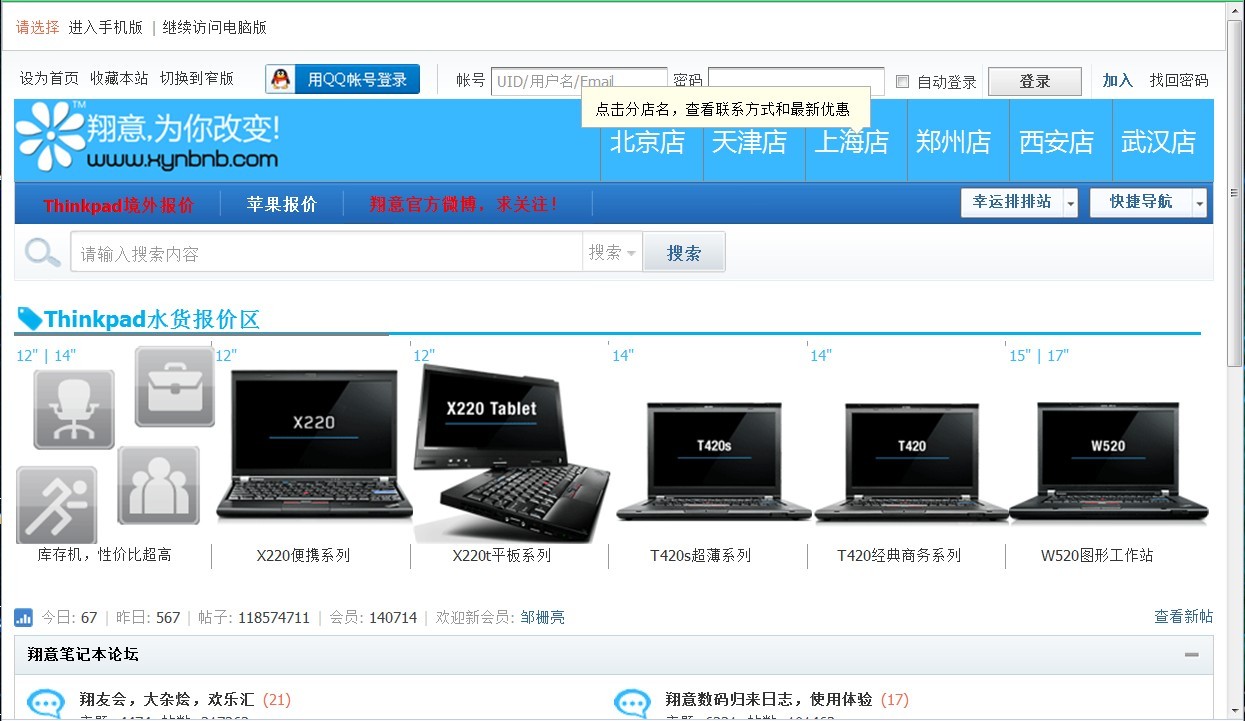The height and width of the screenshot is (721, 1245).
Task: Open 翔友会，大杂烩，欢乐汇 forum link
Action: (x=167, y=699)
